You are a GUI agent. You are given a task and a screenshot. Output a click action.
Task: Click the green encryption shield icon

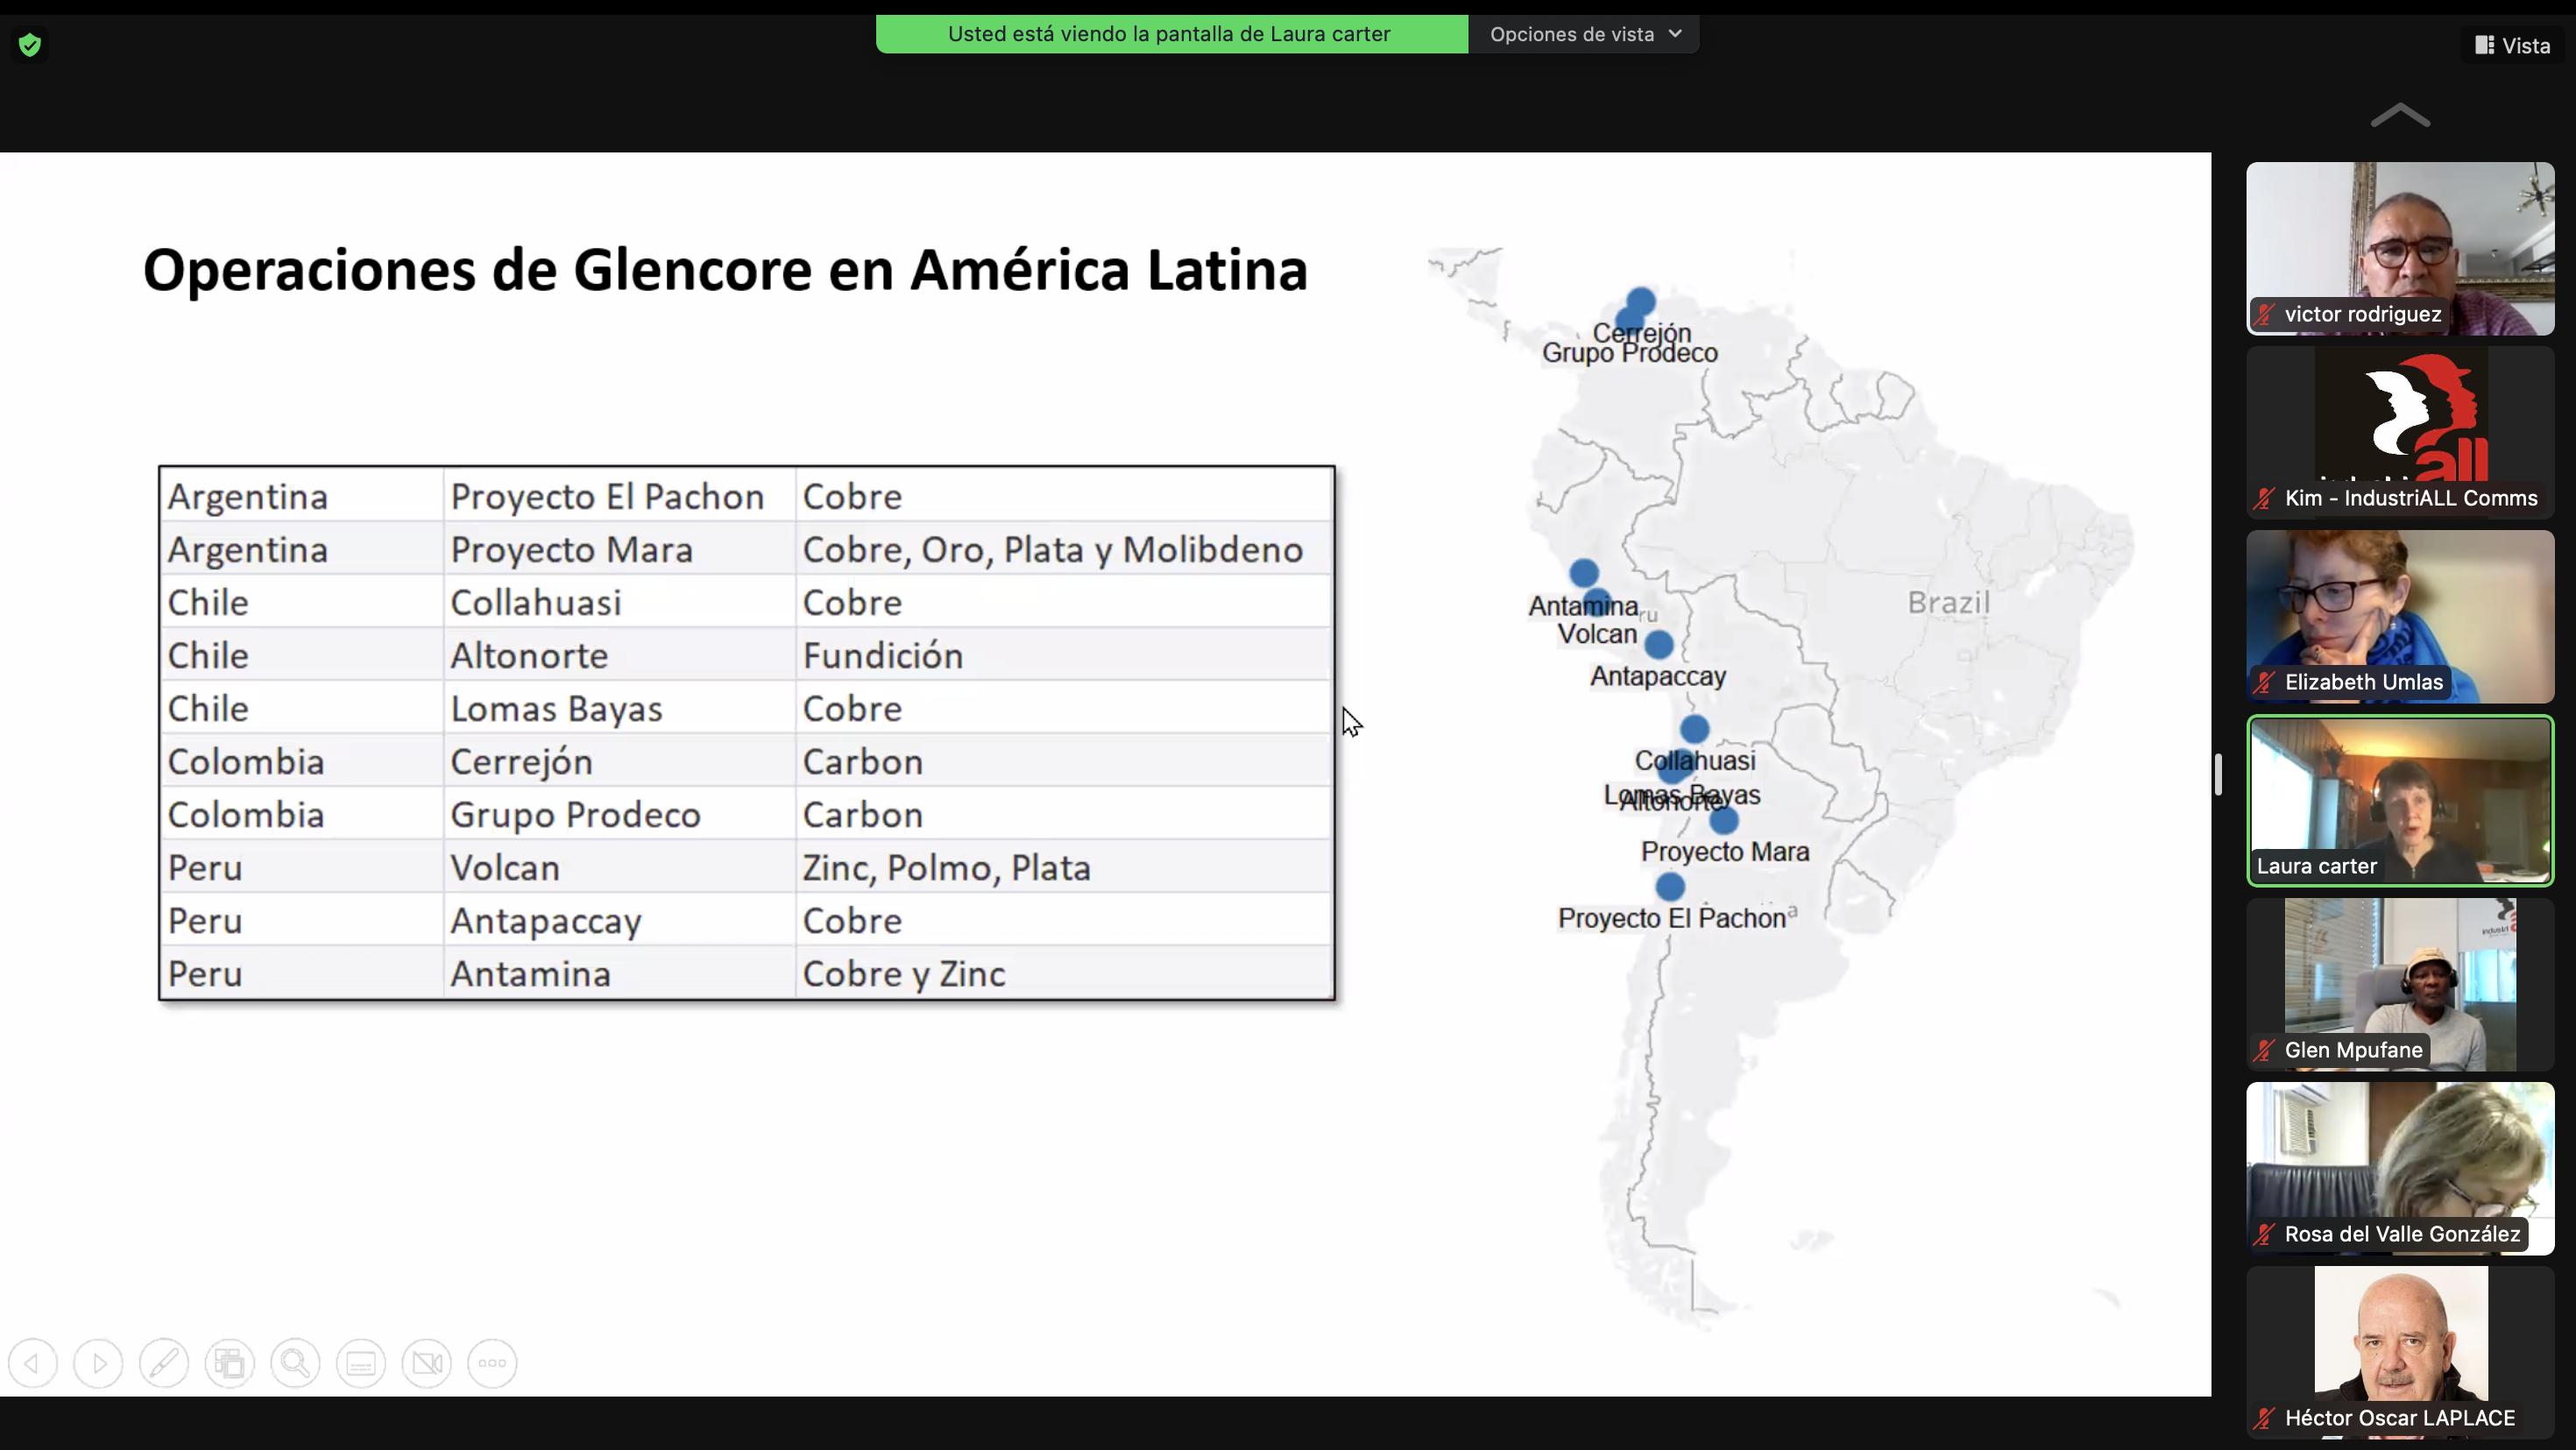(x=30, y=45)
